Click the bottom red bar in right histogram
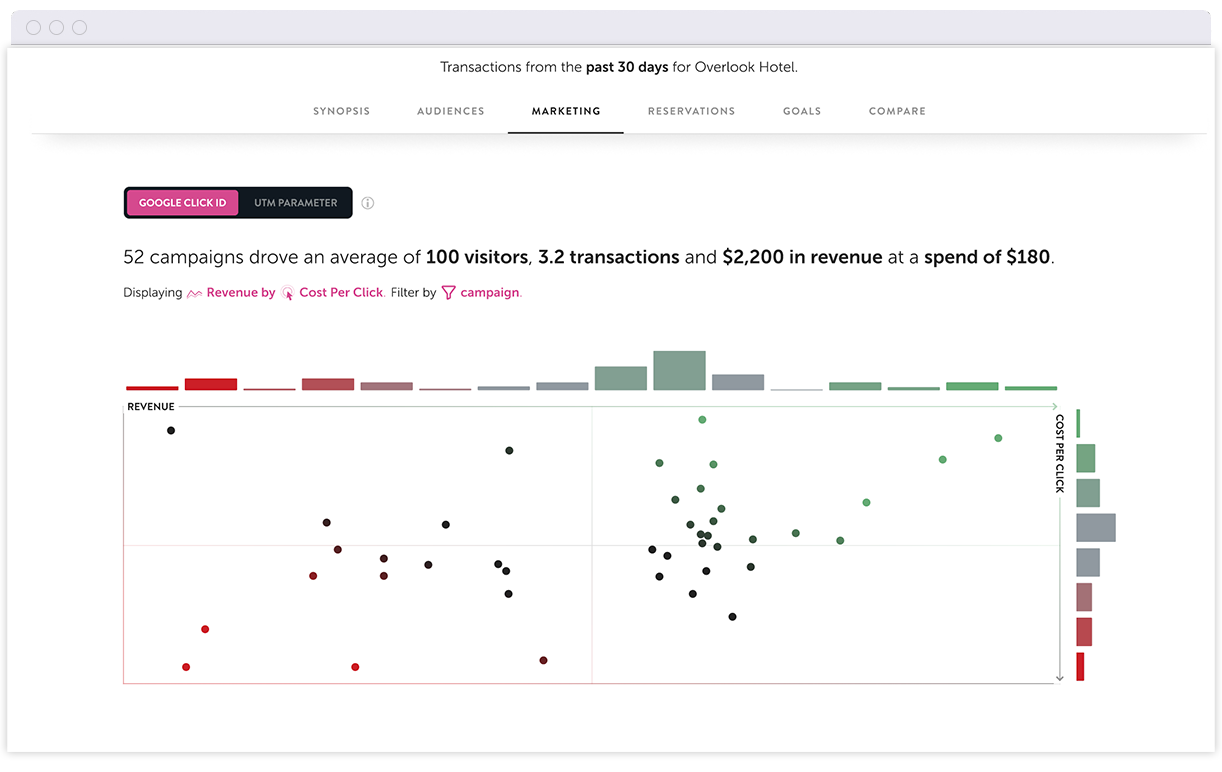Screen dimensions: 1222x772 click(1080, 667)
